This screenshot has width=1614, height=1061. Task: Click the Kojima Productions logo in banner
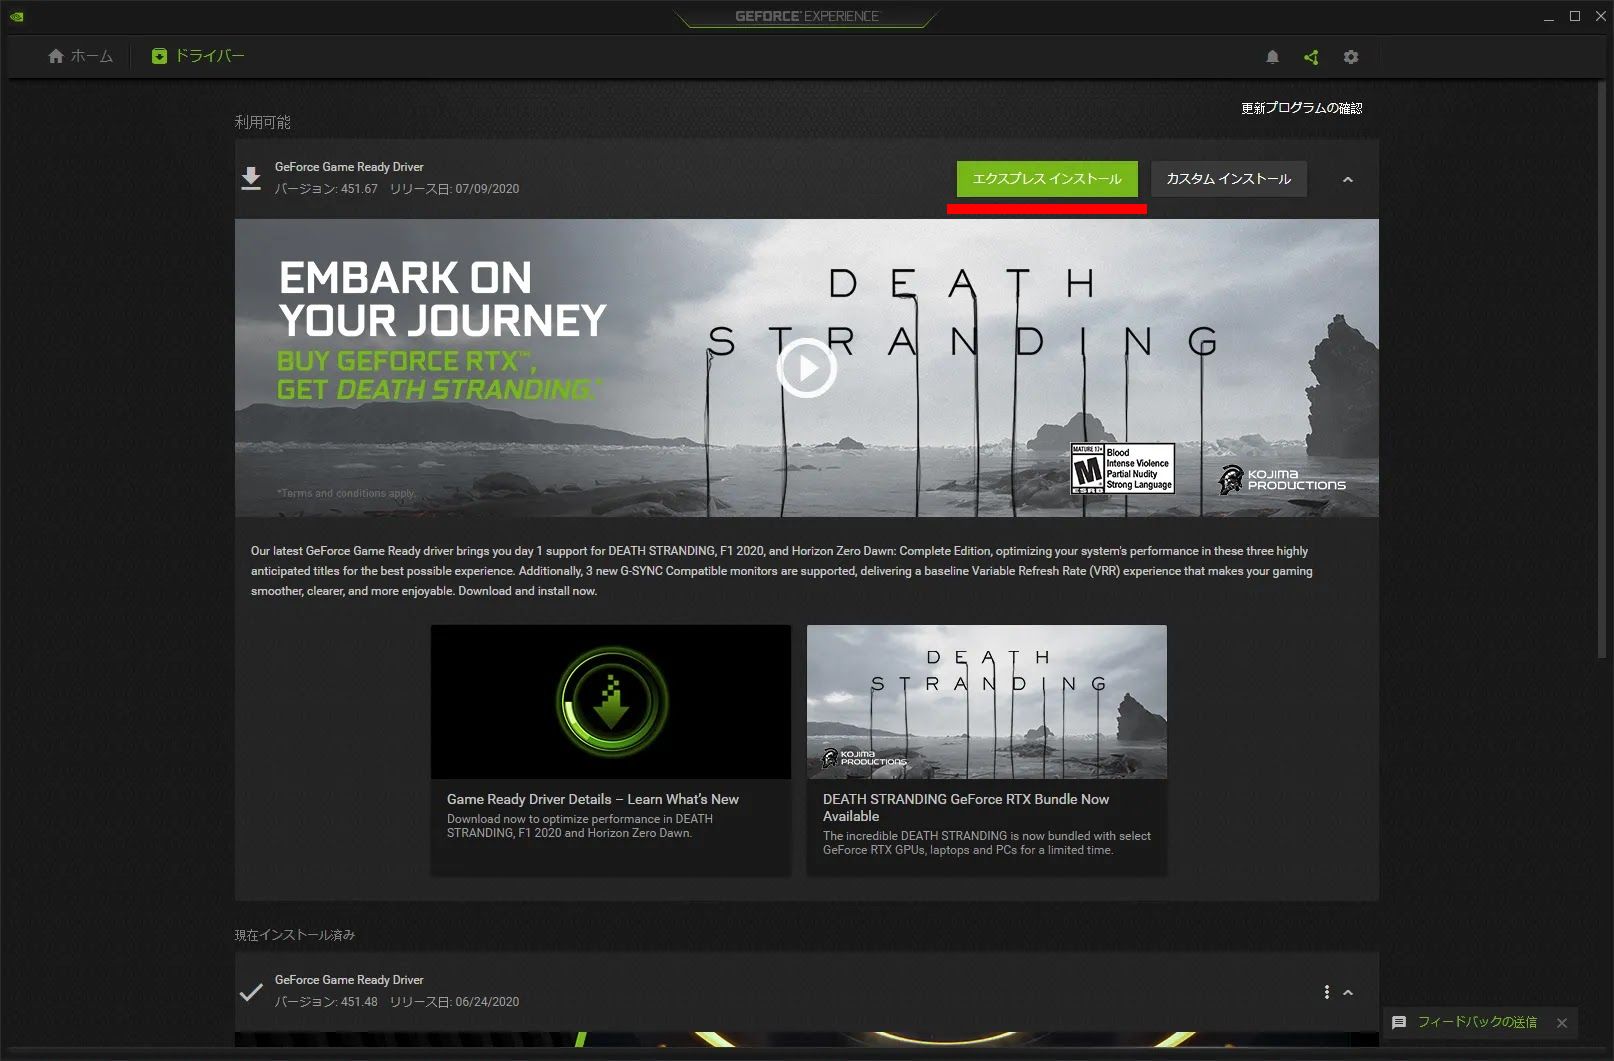[x=1282, y=480]
